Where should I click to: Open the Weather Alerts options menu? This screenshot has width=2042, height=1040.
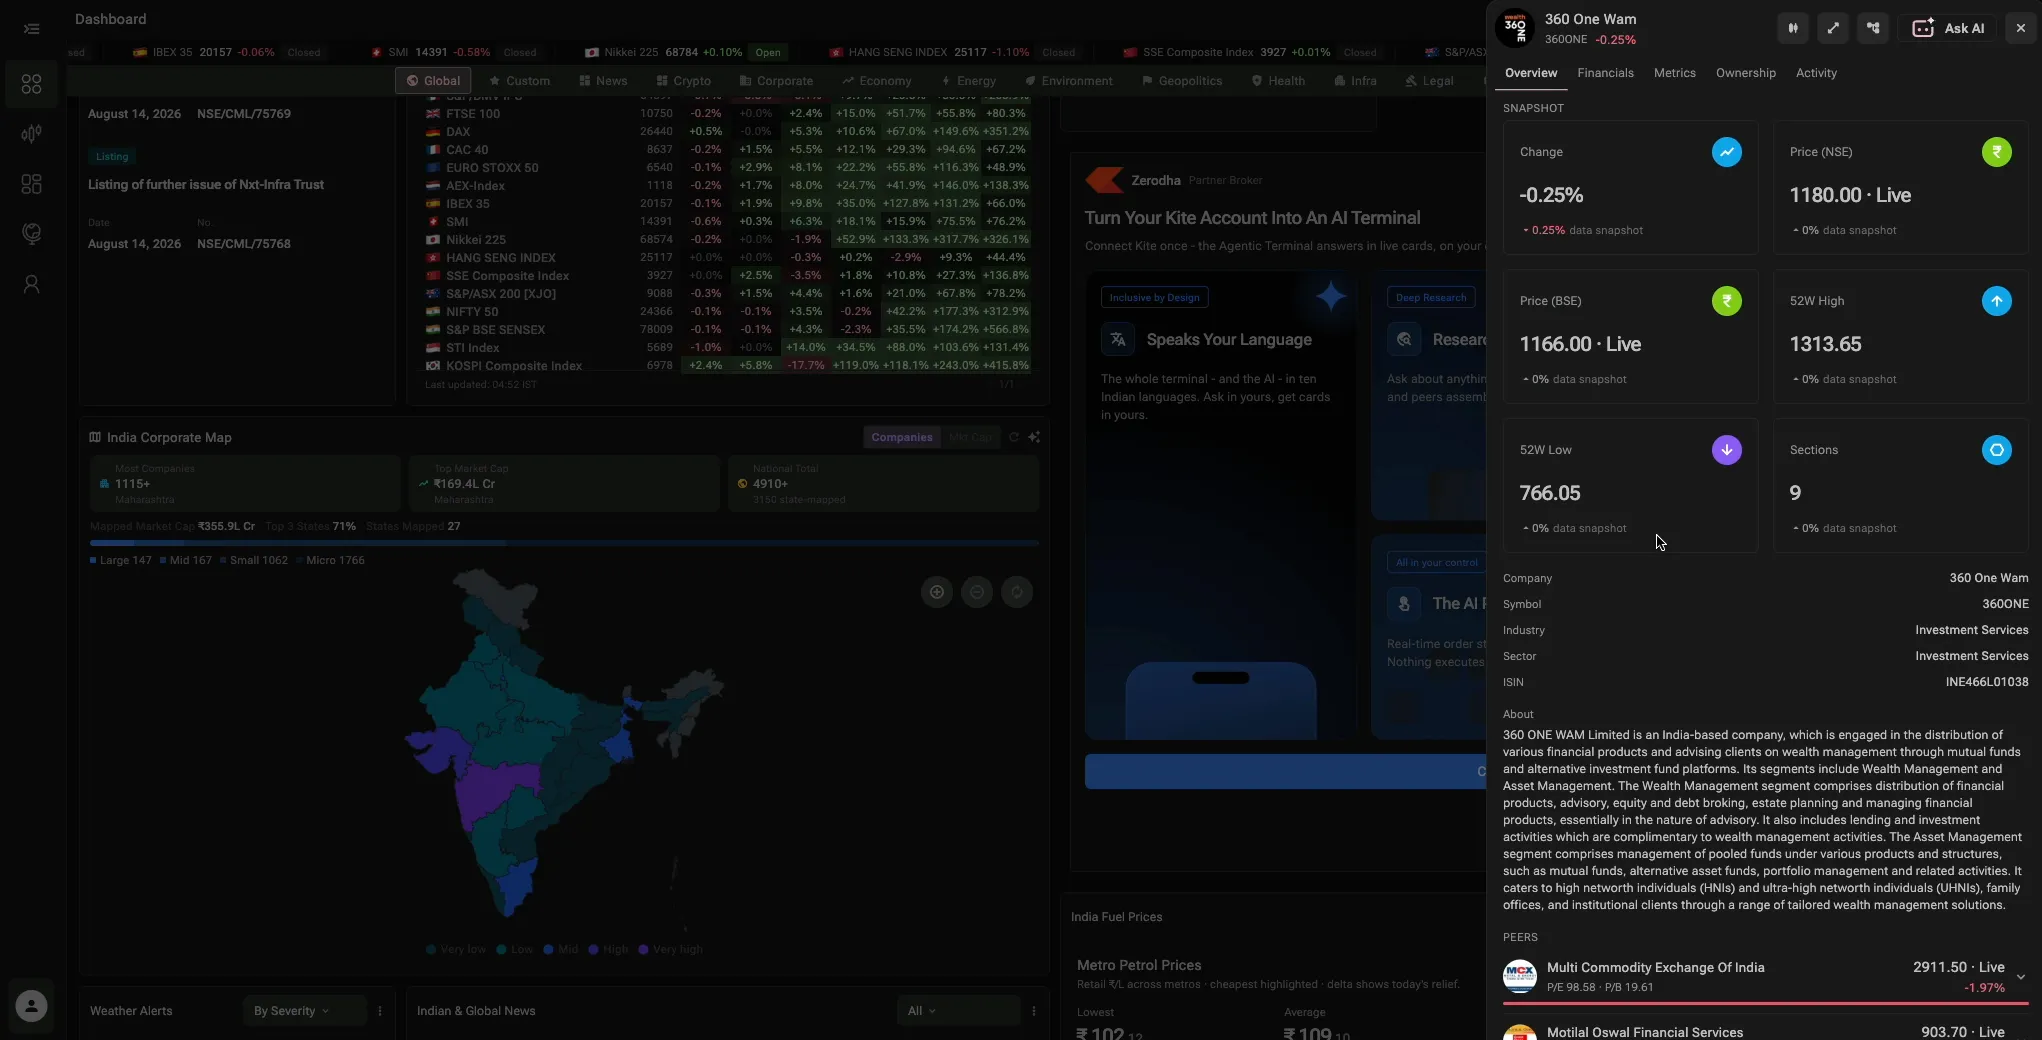coord(380,1011)
